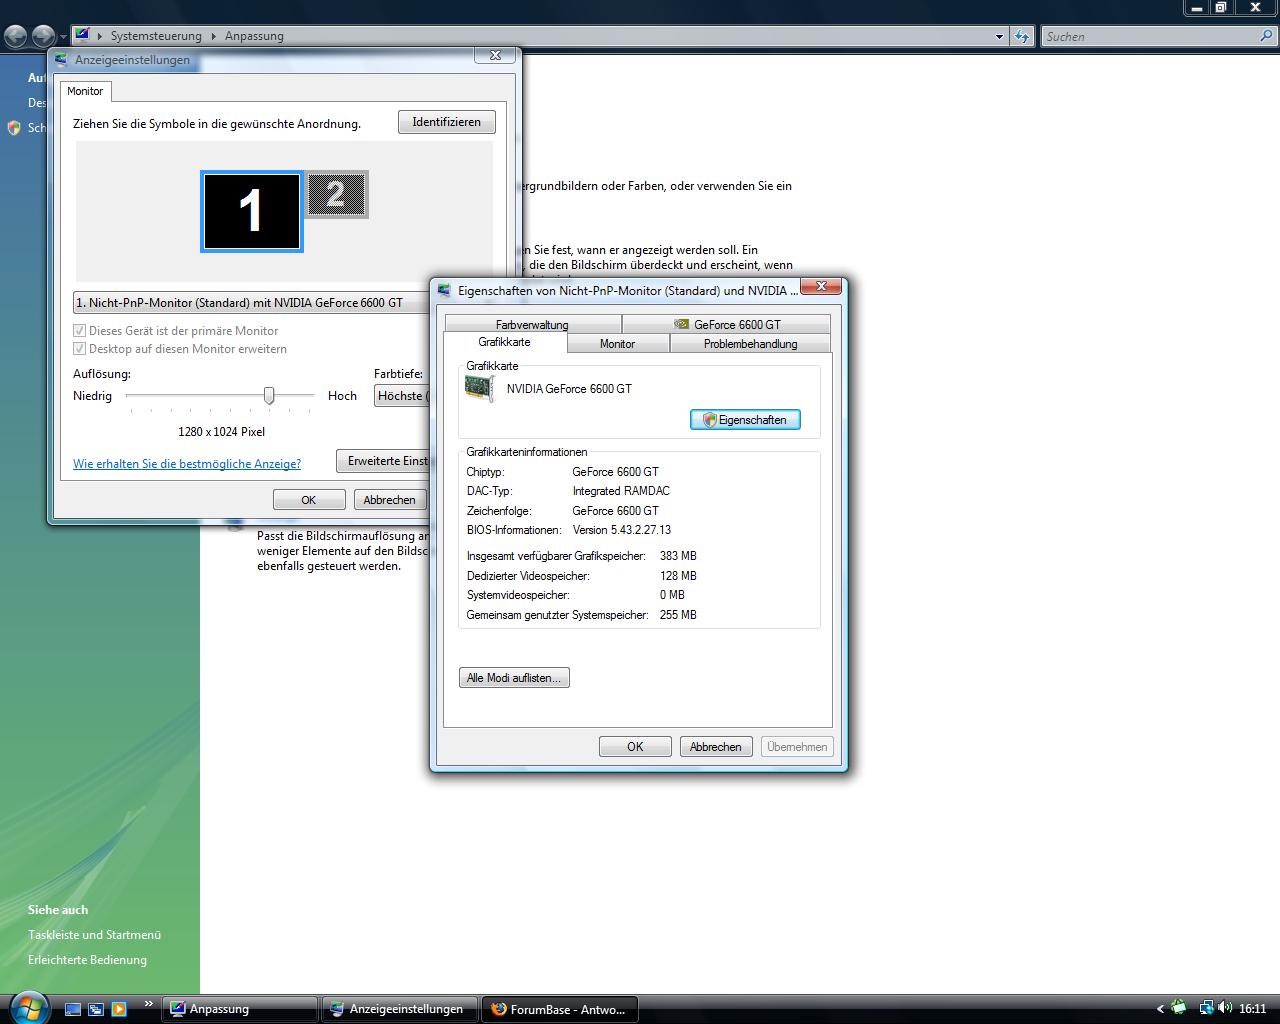Open recent pages dropdown arrow

[x=63, y=37]
